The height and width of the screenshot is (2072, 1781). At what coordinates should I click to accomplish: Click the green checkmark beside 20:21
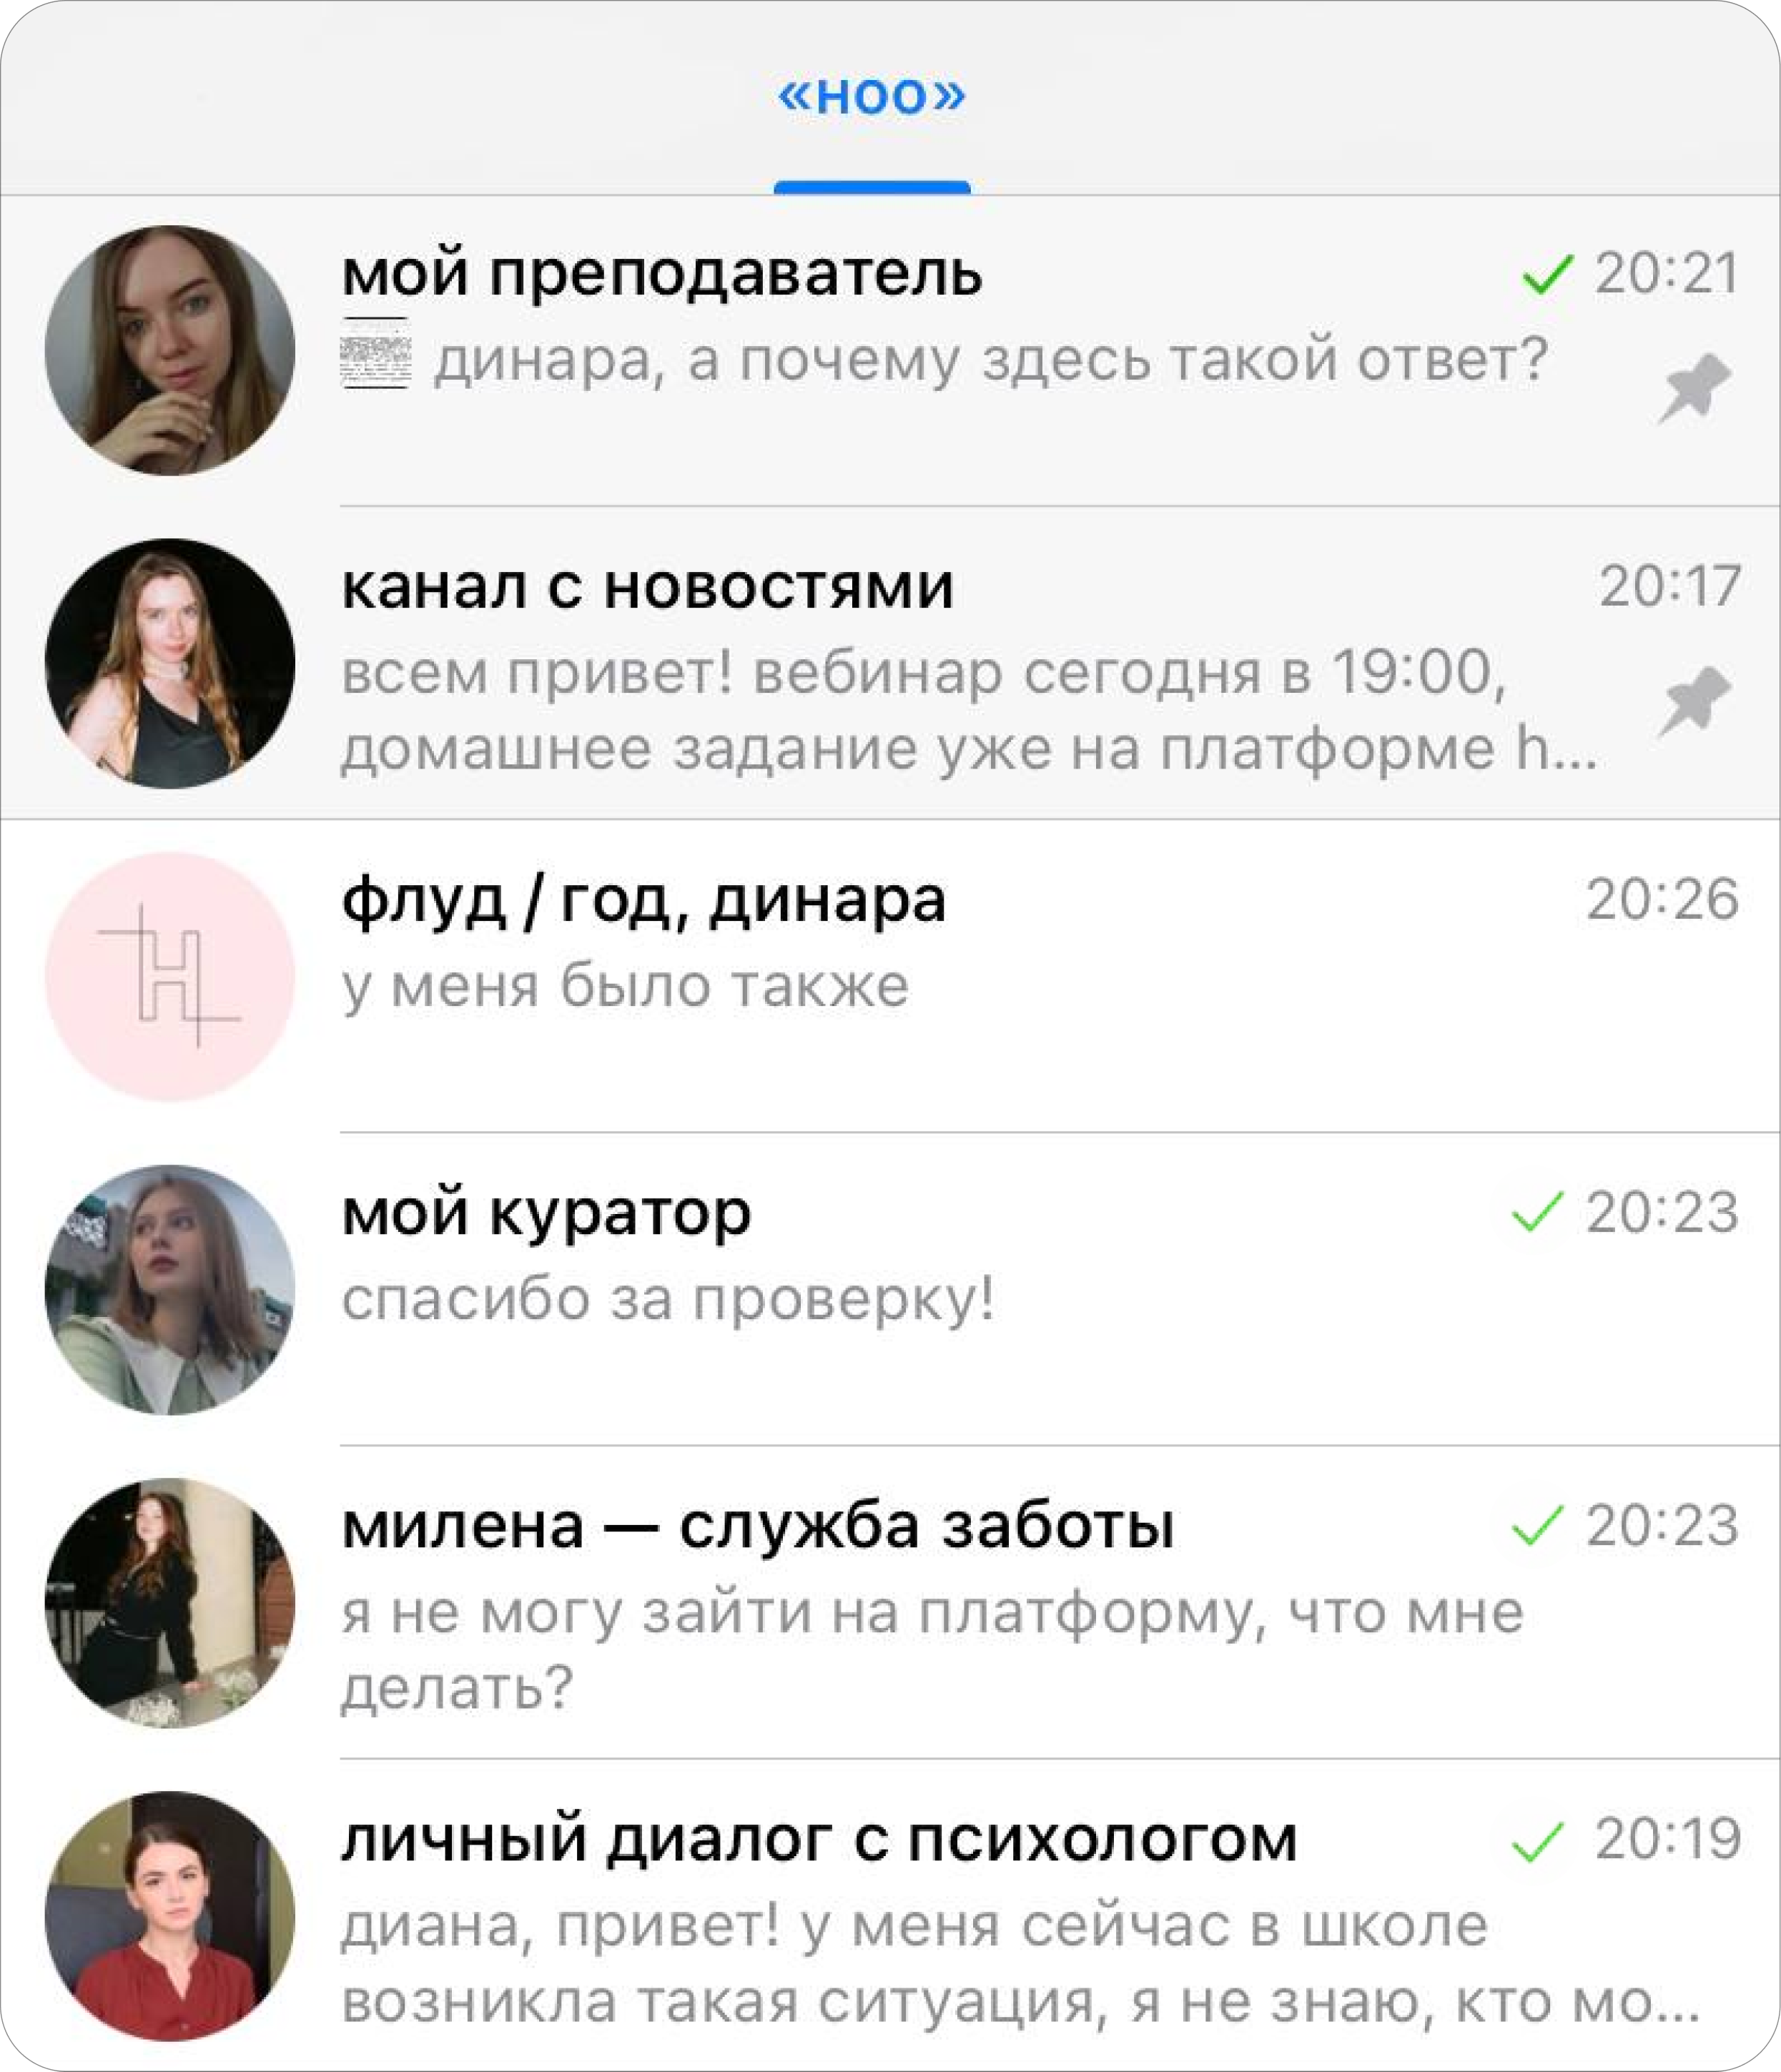click(x=1547, y=274)
